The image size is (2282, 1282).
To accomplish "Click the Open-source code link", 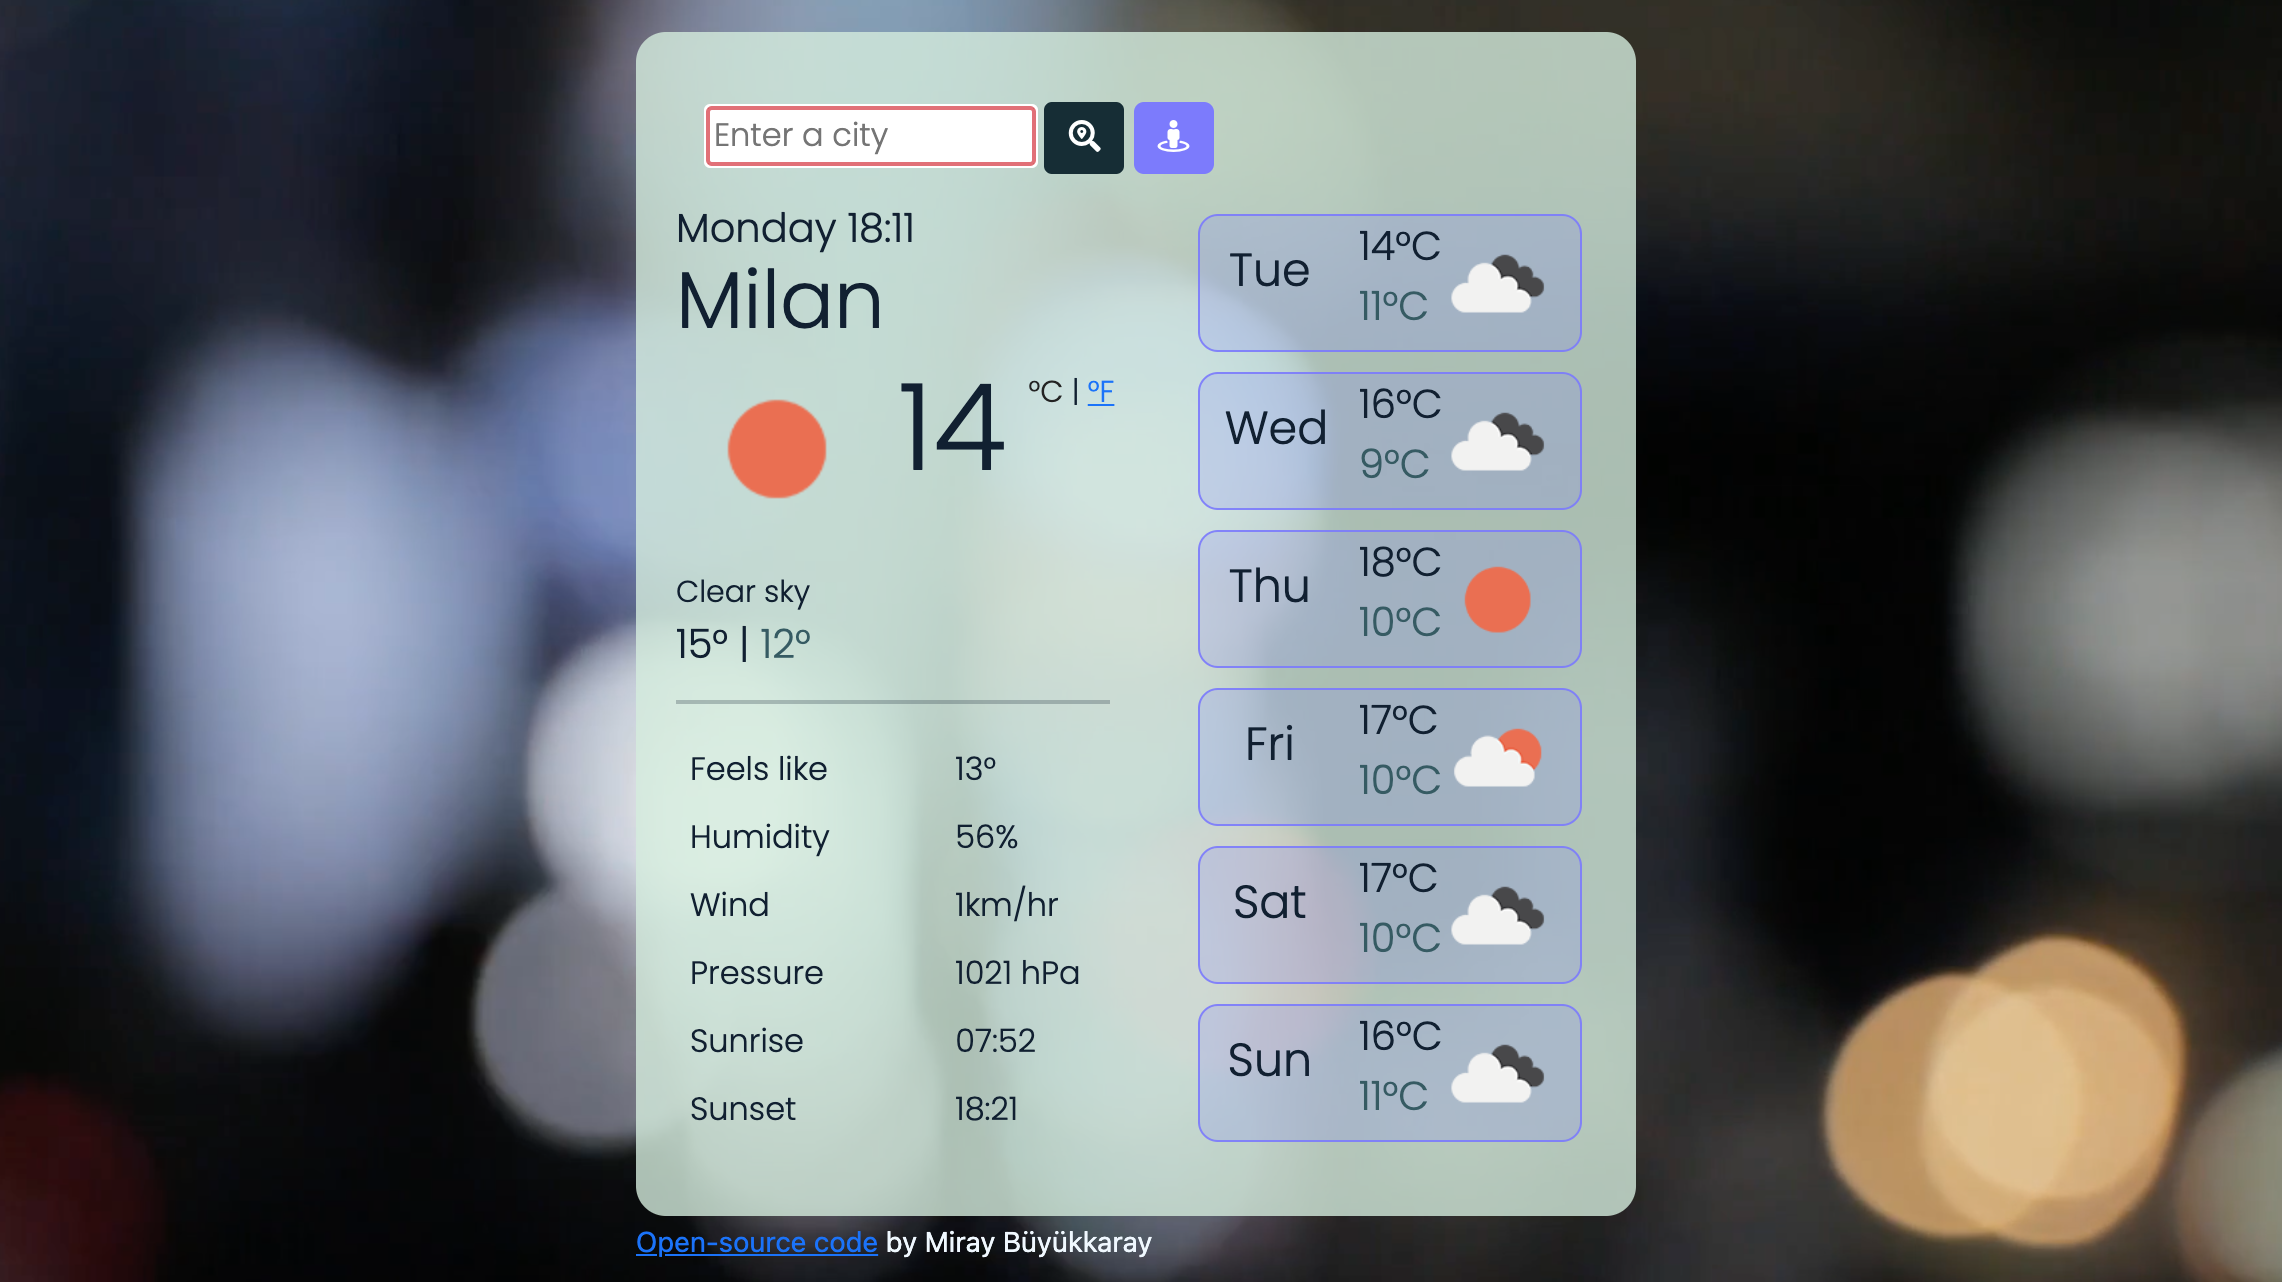I will click(755, 1241).
